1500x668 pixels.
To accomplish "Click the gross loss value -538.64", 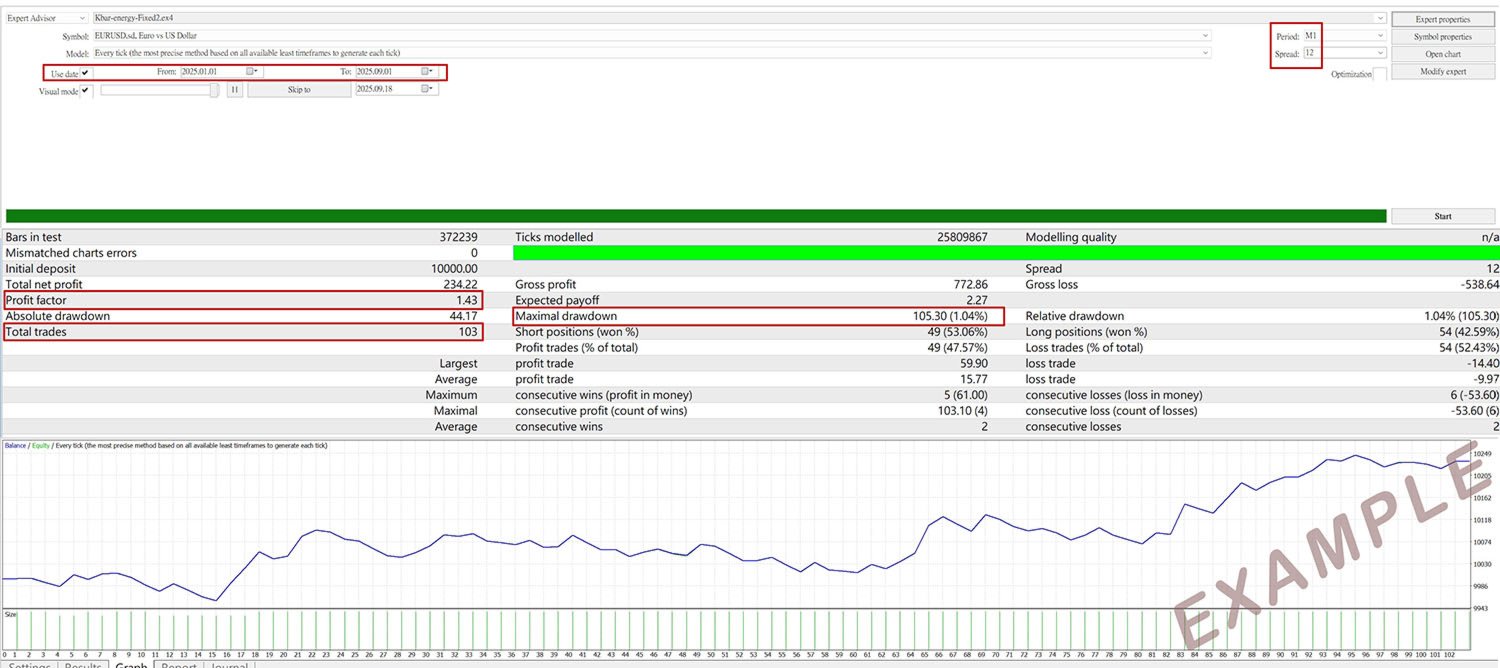I will coord(1481,285).
